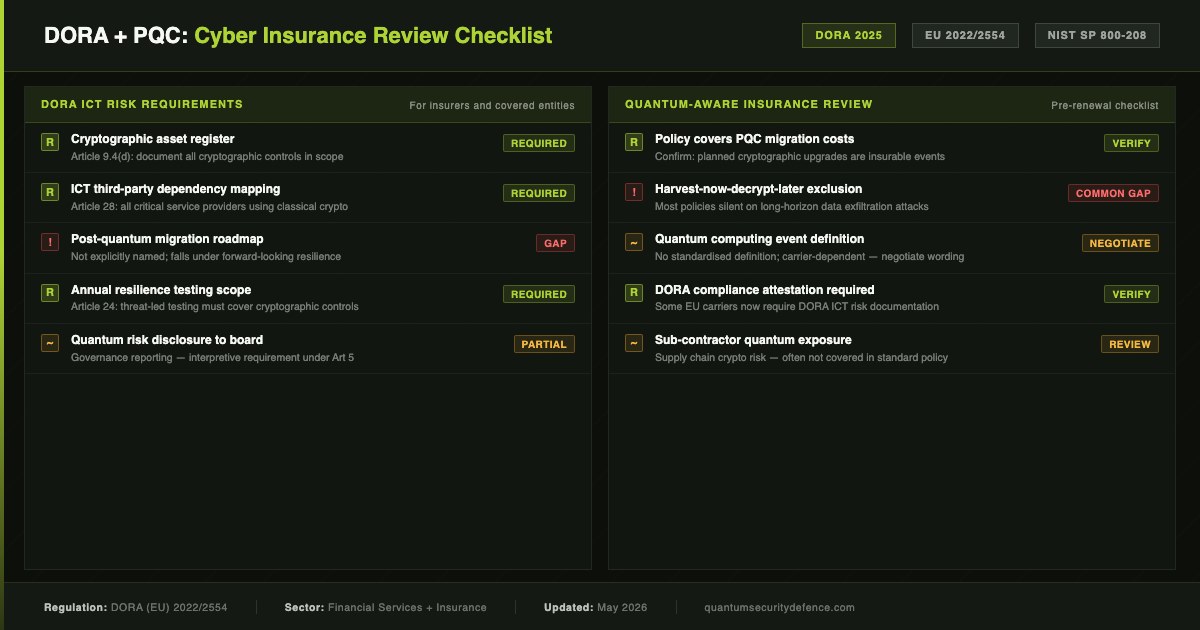The height and width of the screenshot is (630, 1200).
Task: Click the Quantum computing event definition title
Action: (x=759, y=239)
